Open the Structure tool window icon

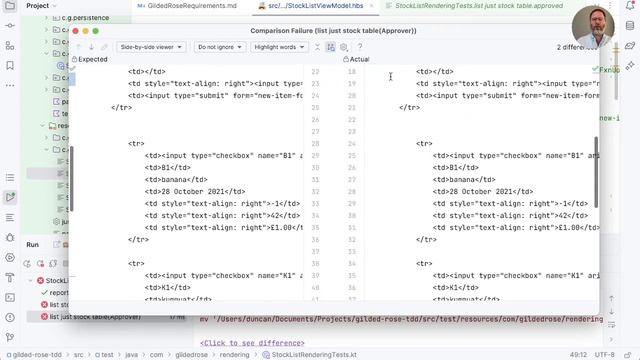pyautogui.click(x=10, y=45)
